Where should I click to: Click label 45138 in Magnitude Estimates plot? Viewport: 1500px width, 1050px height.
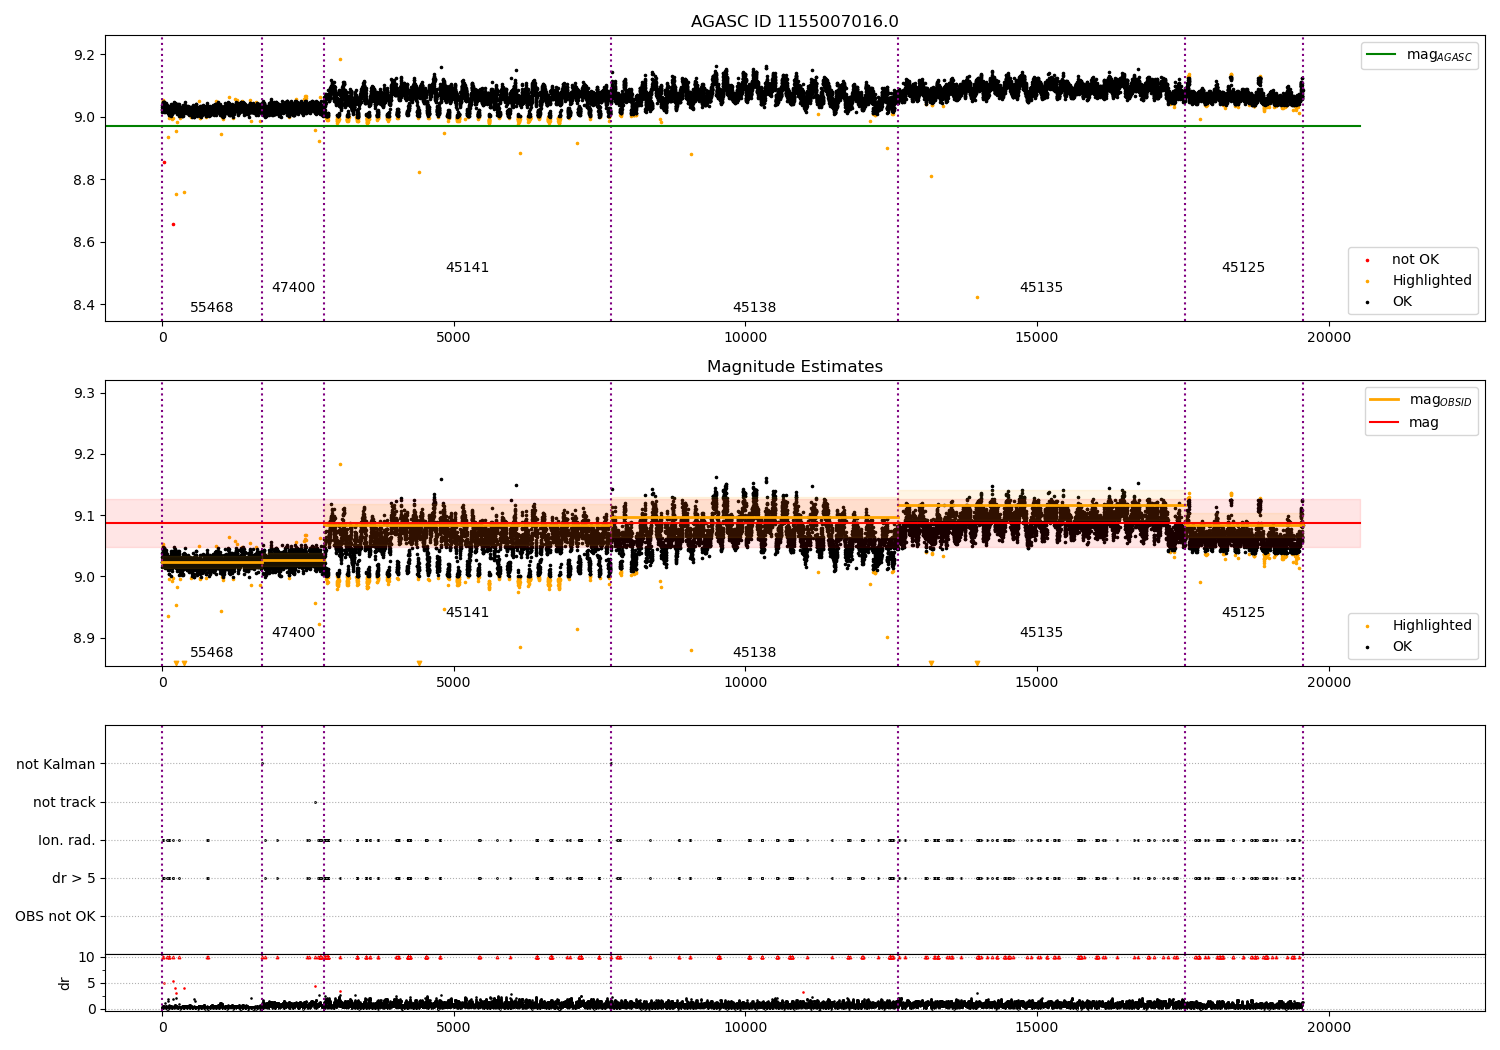(x=754, y=653)
